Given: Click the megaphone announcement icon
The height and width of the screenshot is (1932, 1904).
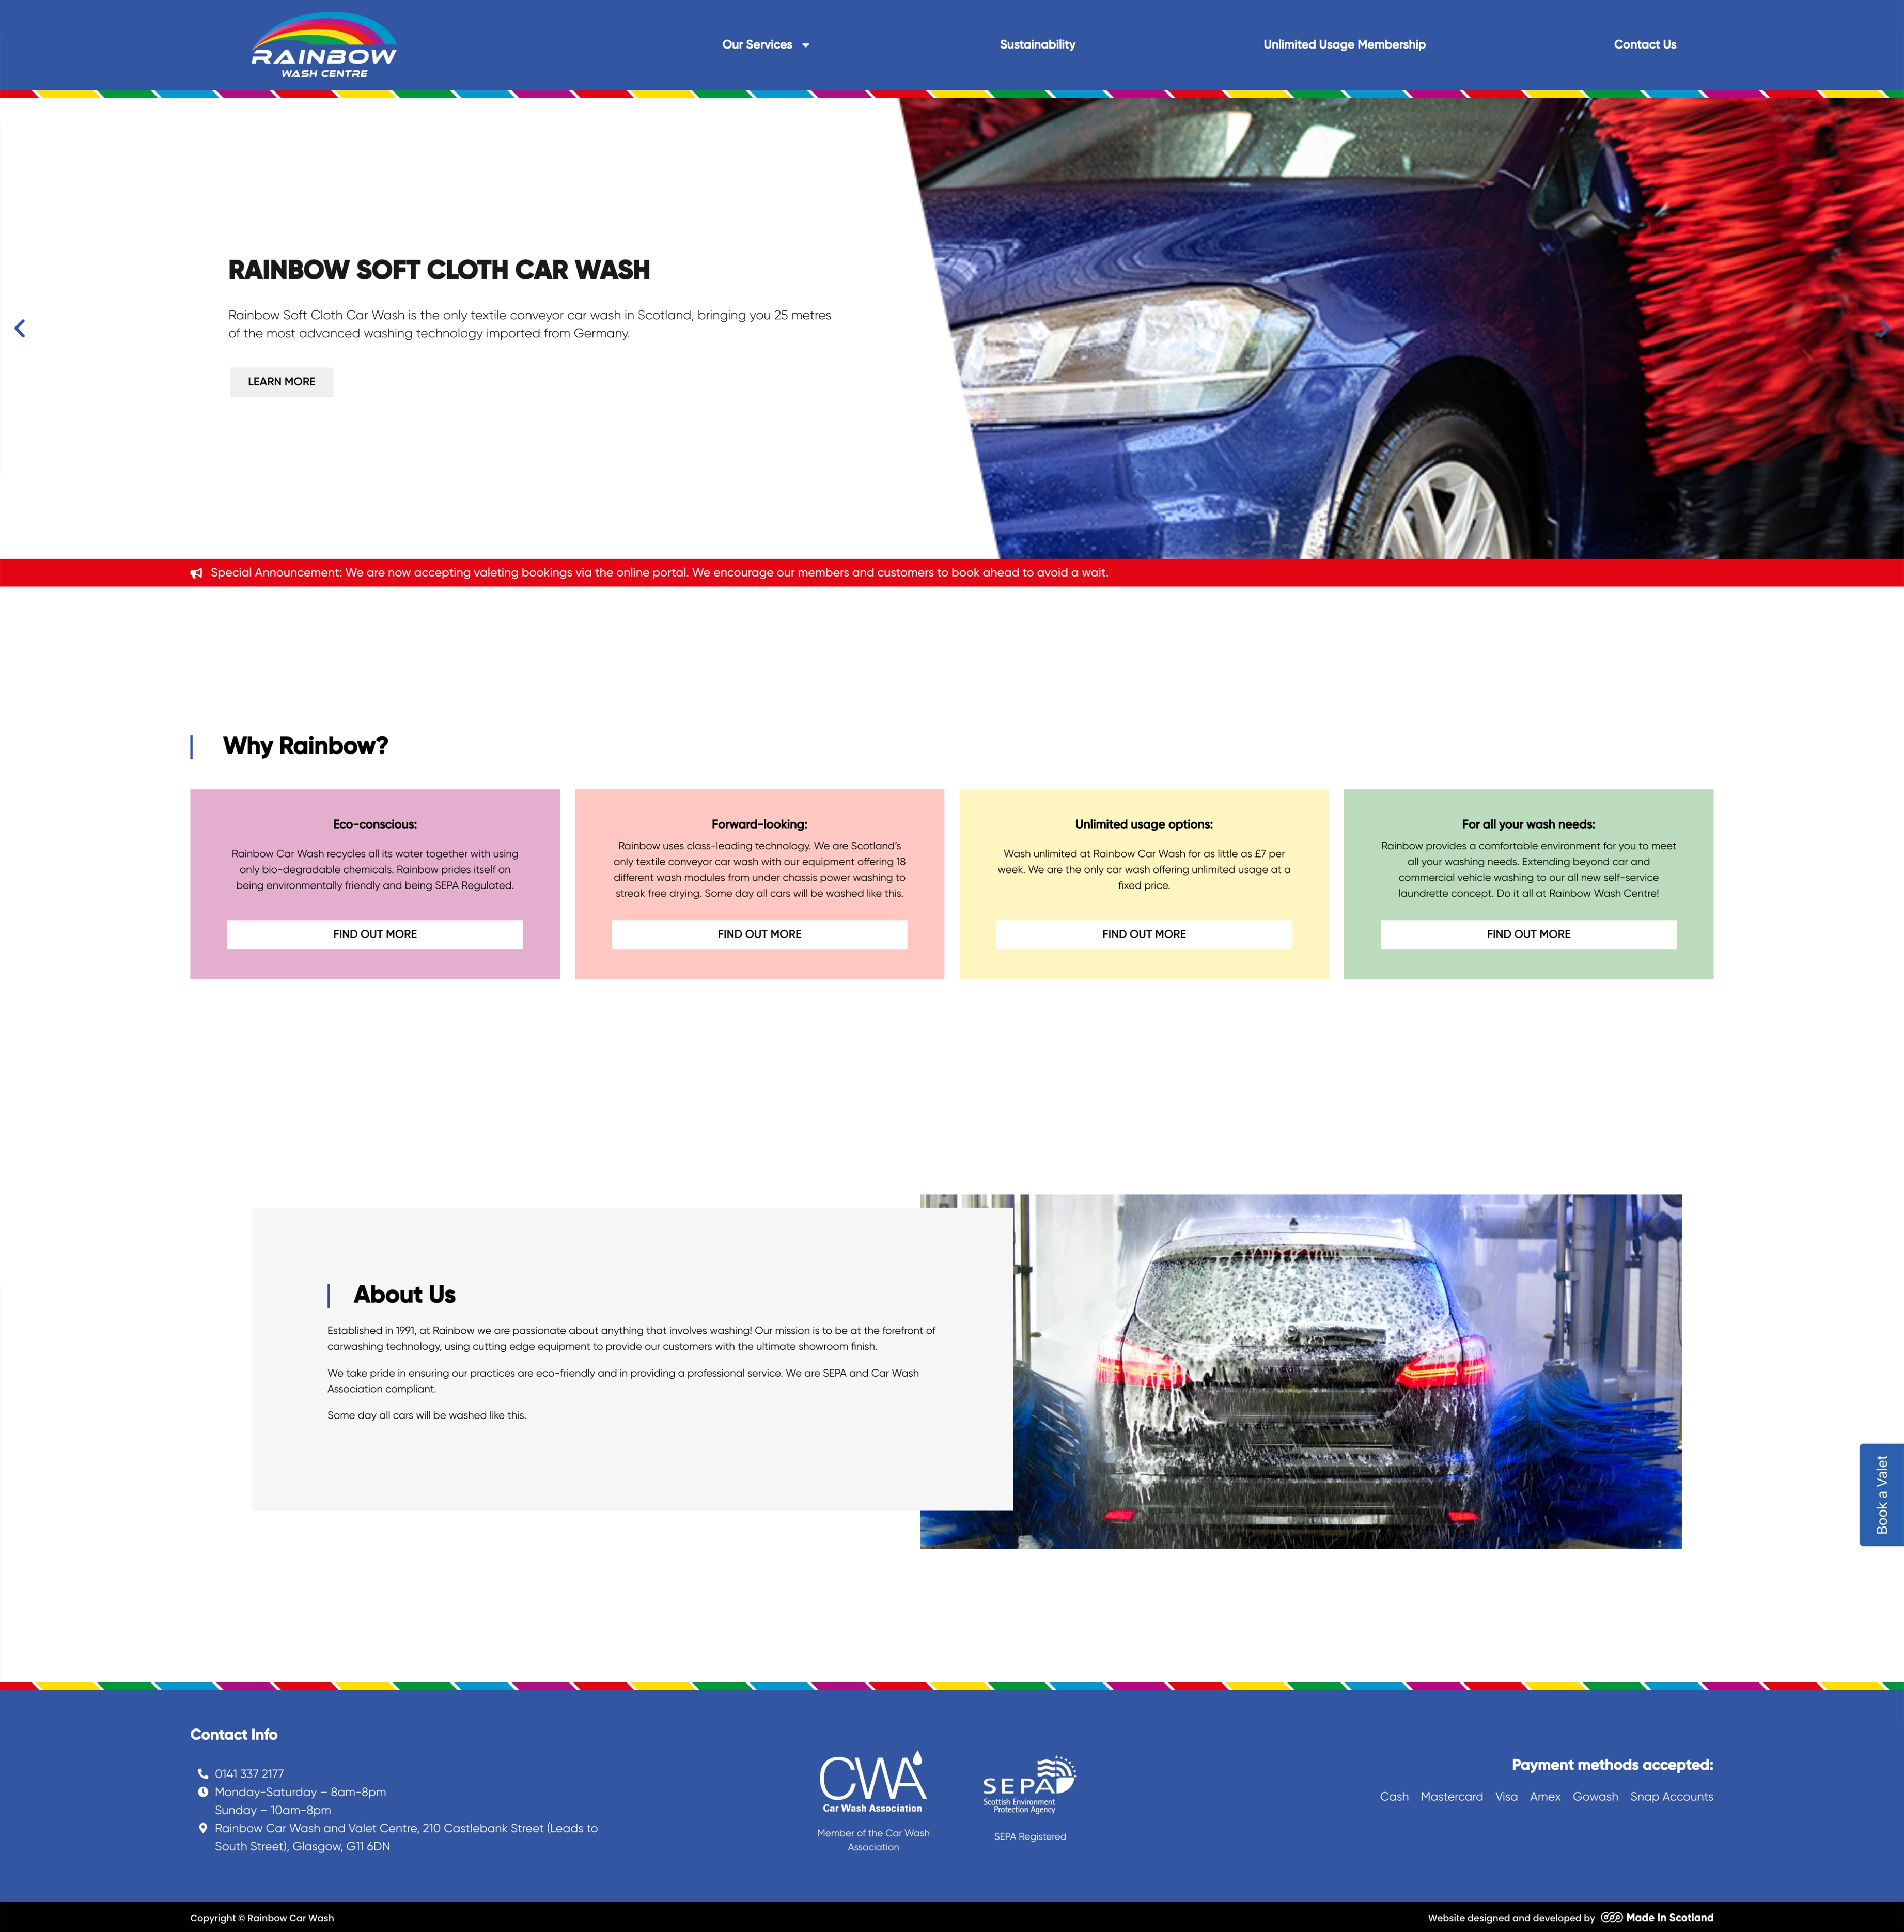Looking at the screenshot, I should [x=197, y=573].
